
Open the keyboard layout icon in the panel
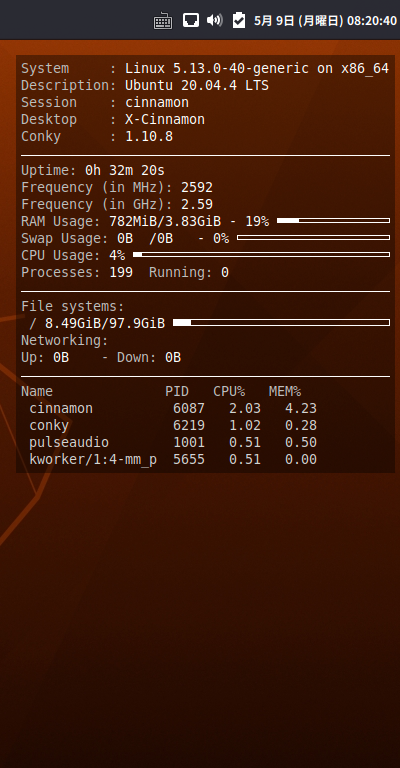coord(163,21)
